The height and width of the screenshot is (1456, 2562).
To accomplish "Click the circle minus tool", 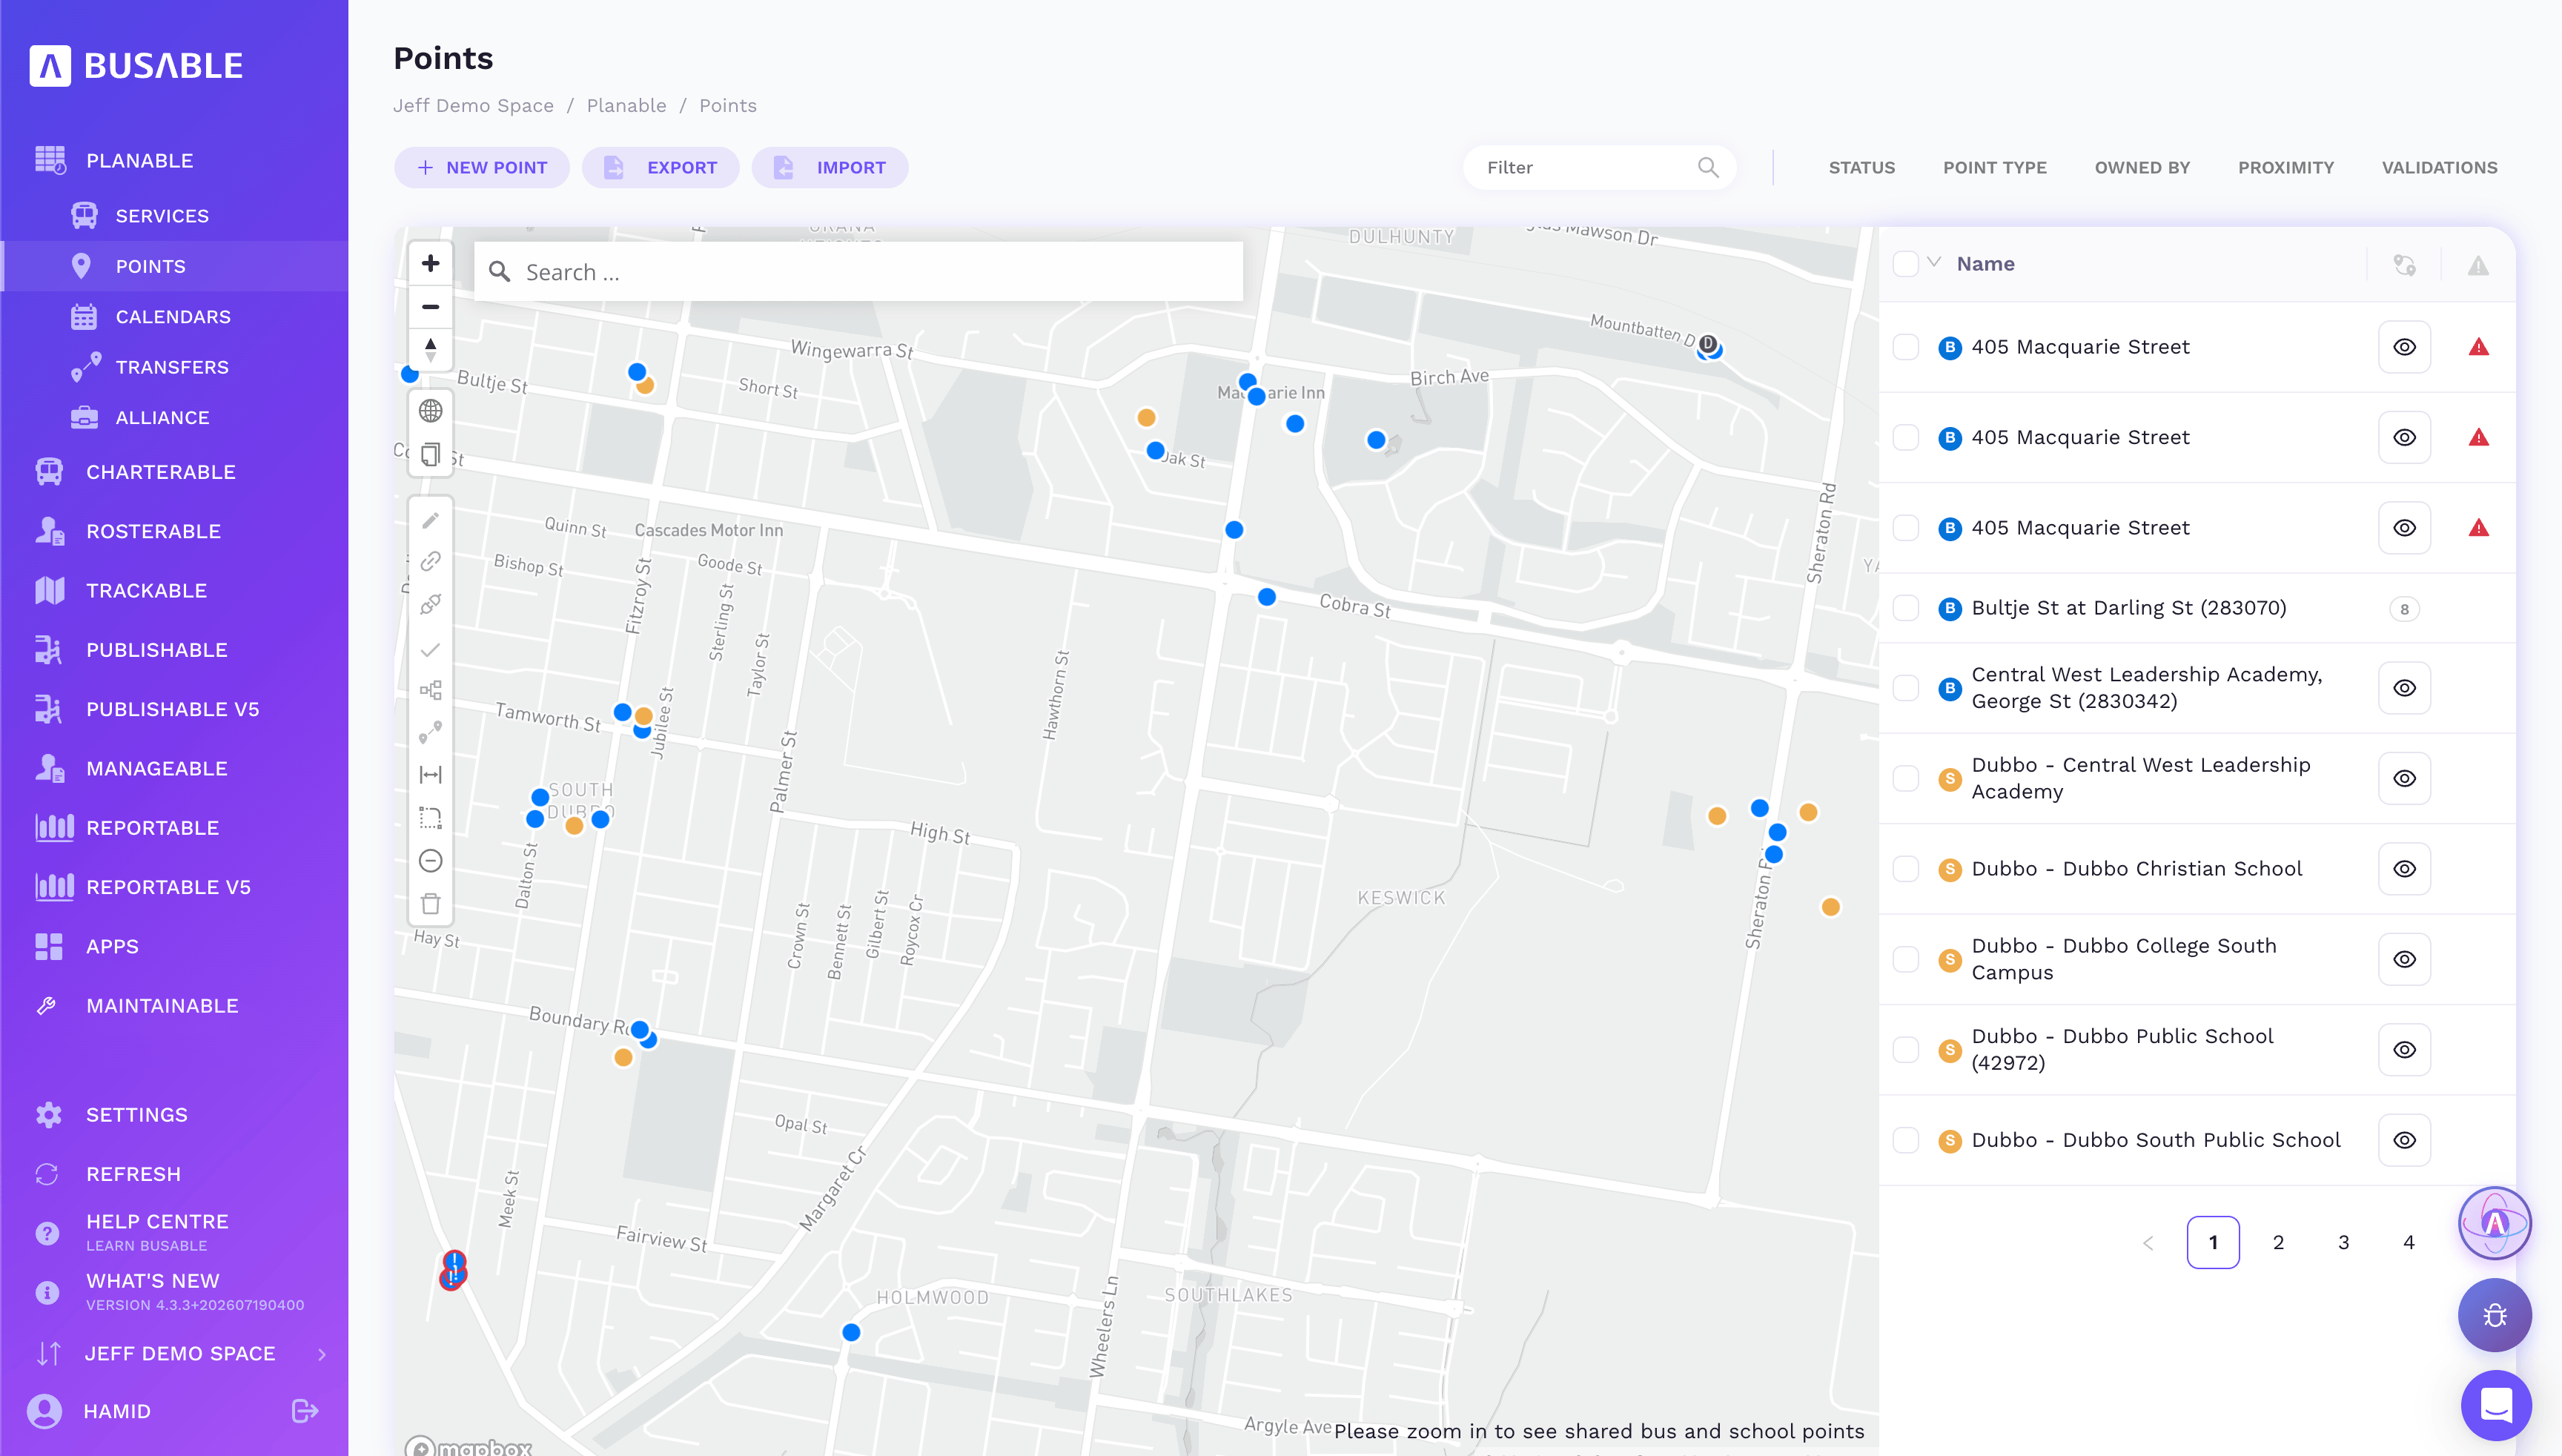I will coord(430,861).
